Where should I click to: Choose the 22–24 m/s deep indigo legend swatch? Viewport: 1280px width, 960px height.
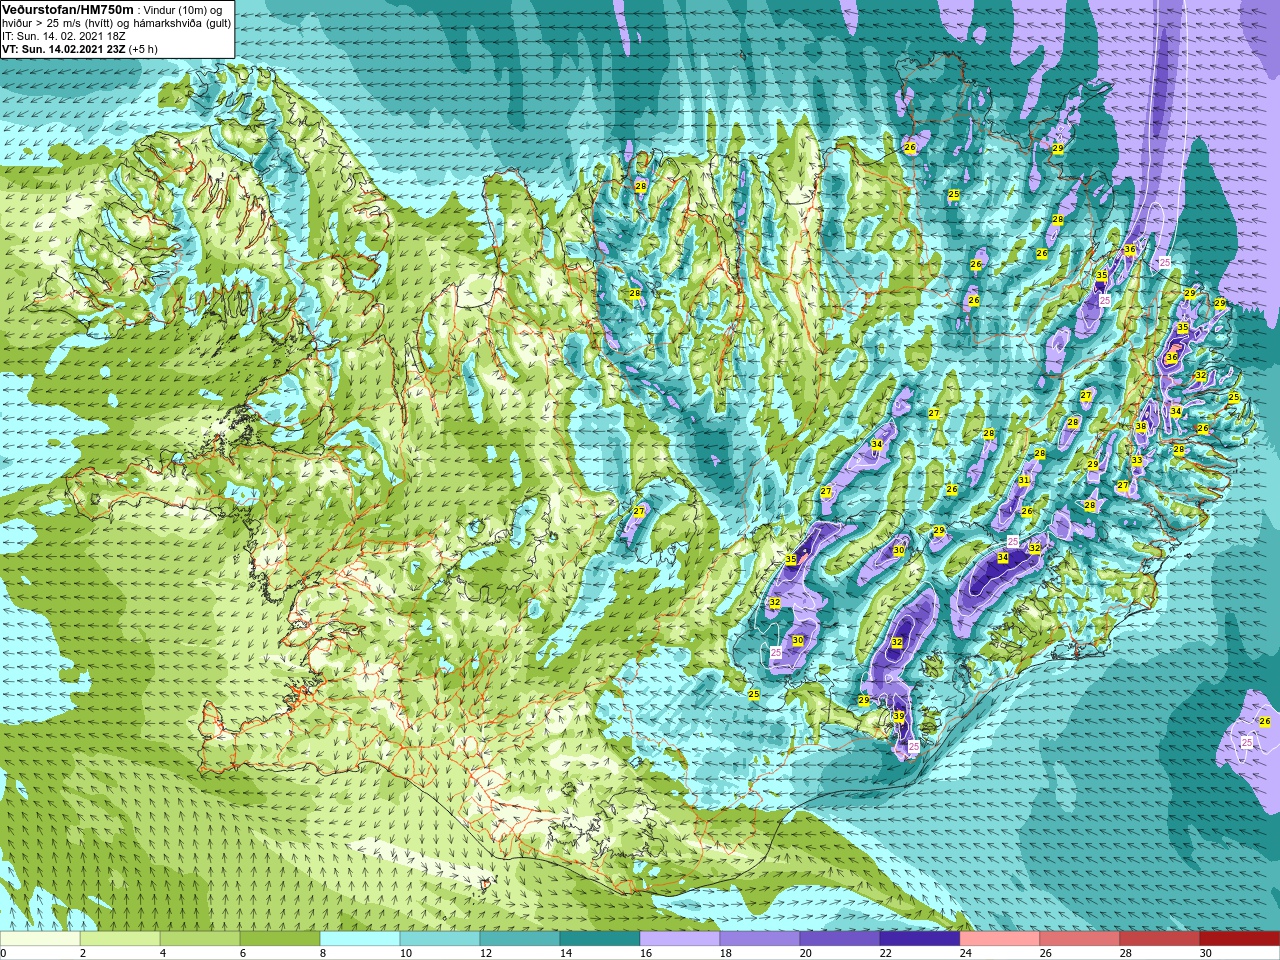click(x=920, y=939)
